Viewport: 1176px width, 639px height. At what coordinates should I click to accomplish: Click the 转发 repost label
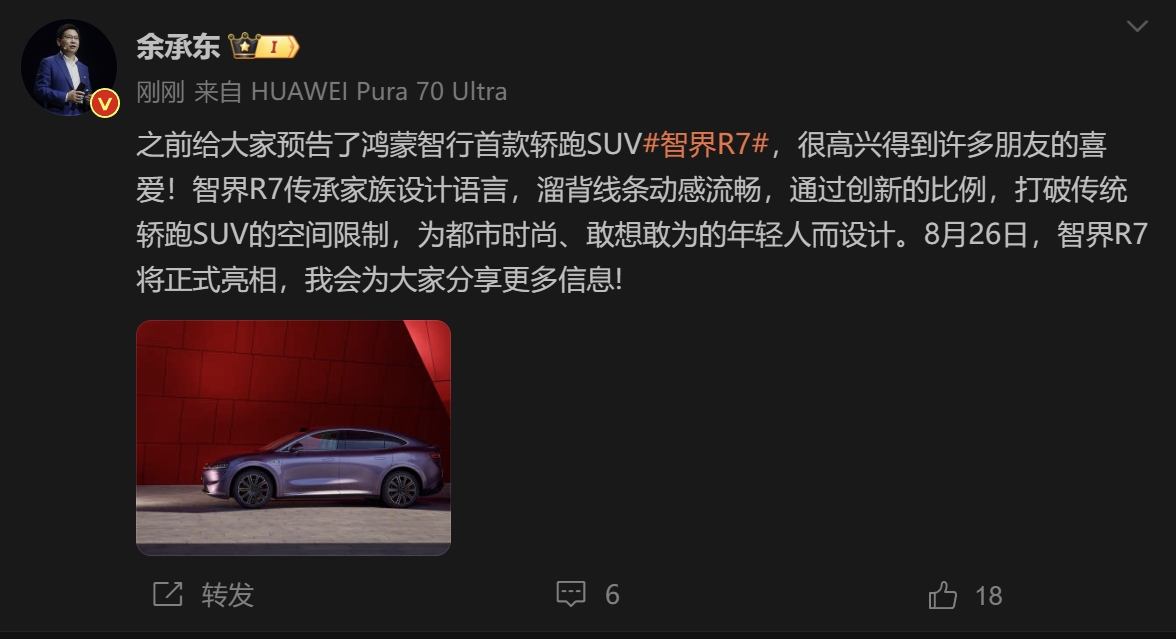pos(228,596)
